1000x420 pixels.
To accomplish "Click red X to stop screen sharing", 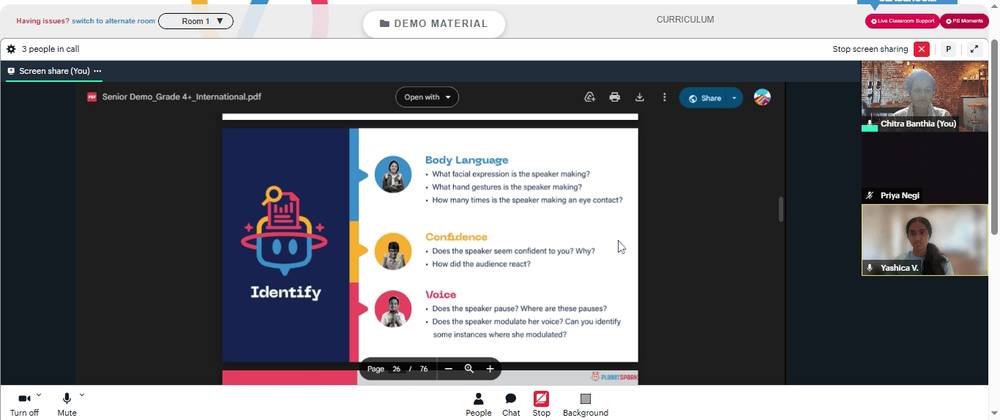I will click(921, 49).
